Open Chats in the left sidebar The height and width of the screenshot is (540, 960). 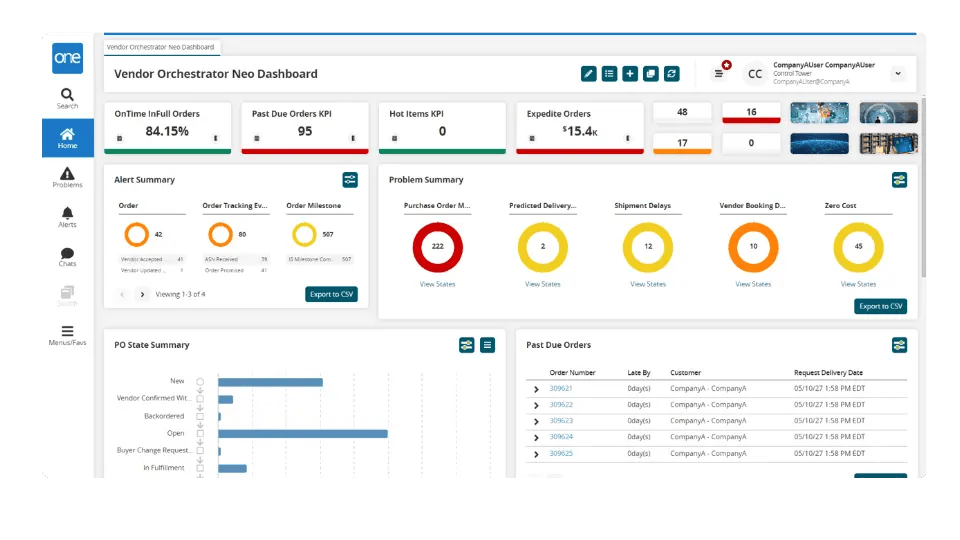[67, 257]
